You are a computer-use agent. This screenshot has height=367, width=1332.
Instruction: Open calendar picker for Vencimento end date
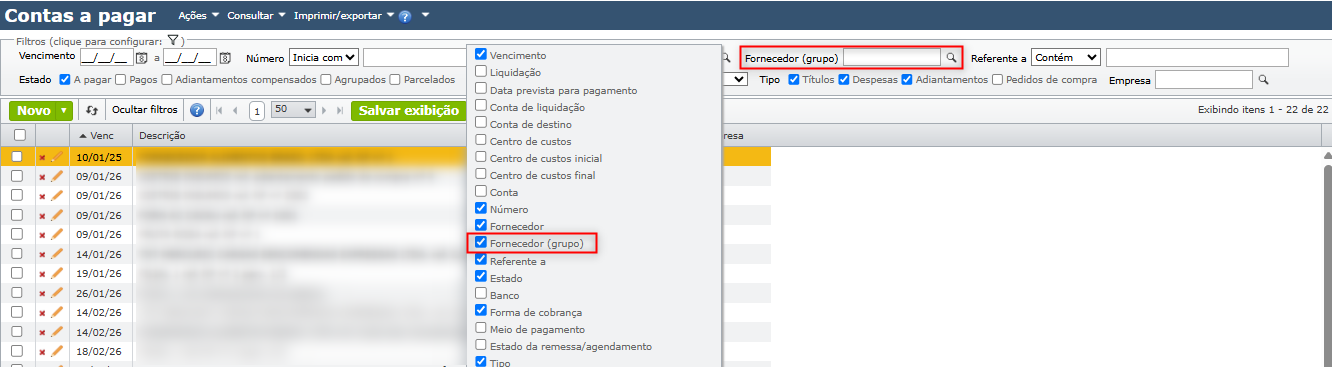pos(225,58)
